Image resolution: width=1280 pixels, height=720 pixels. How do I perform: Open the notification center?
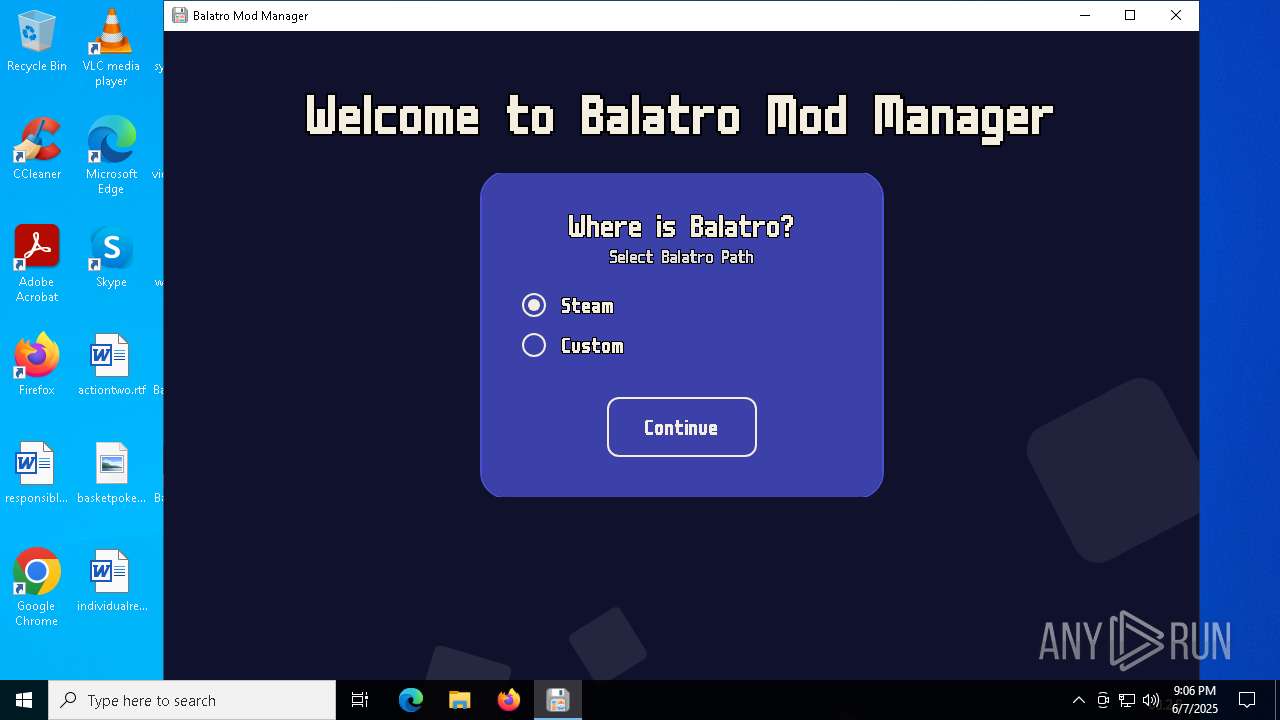tap(1247, 700)
